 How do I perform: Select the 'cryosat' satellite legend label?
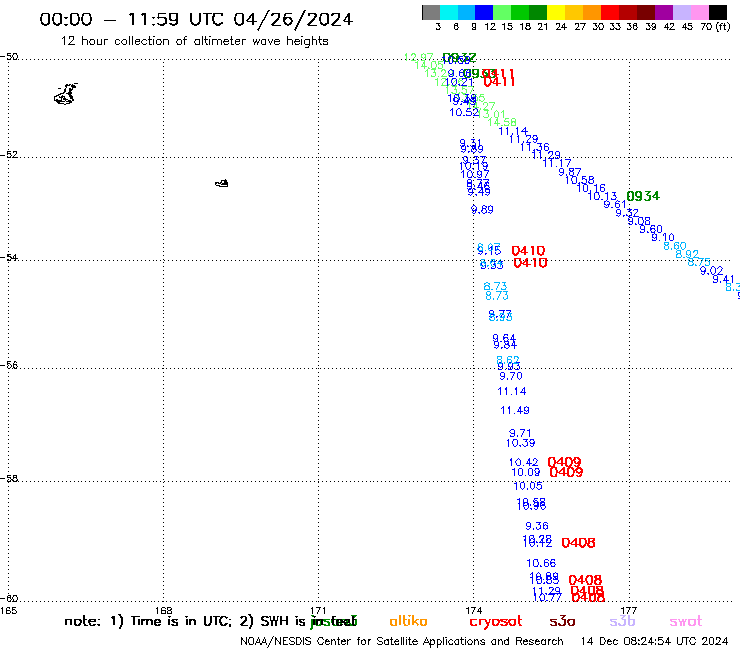tap(496, 622)
